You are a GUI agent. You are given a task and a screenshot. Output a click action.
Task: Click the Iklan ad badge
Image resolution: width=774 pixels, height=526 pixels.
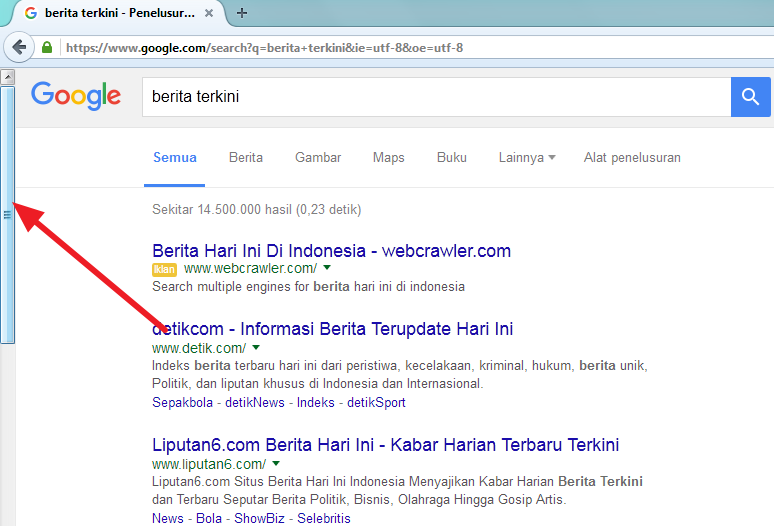[164, 269]
